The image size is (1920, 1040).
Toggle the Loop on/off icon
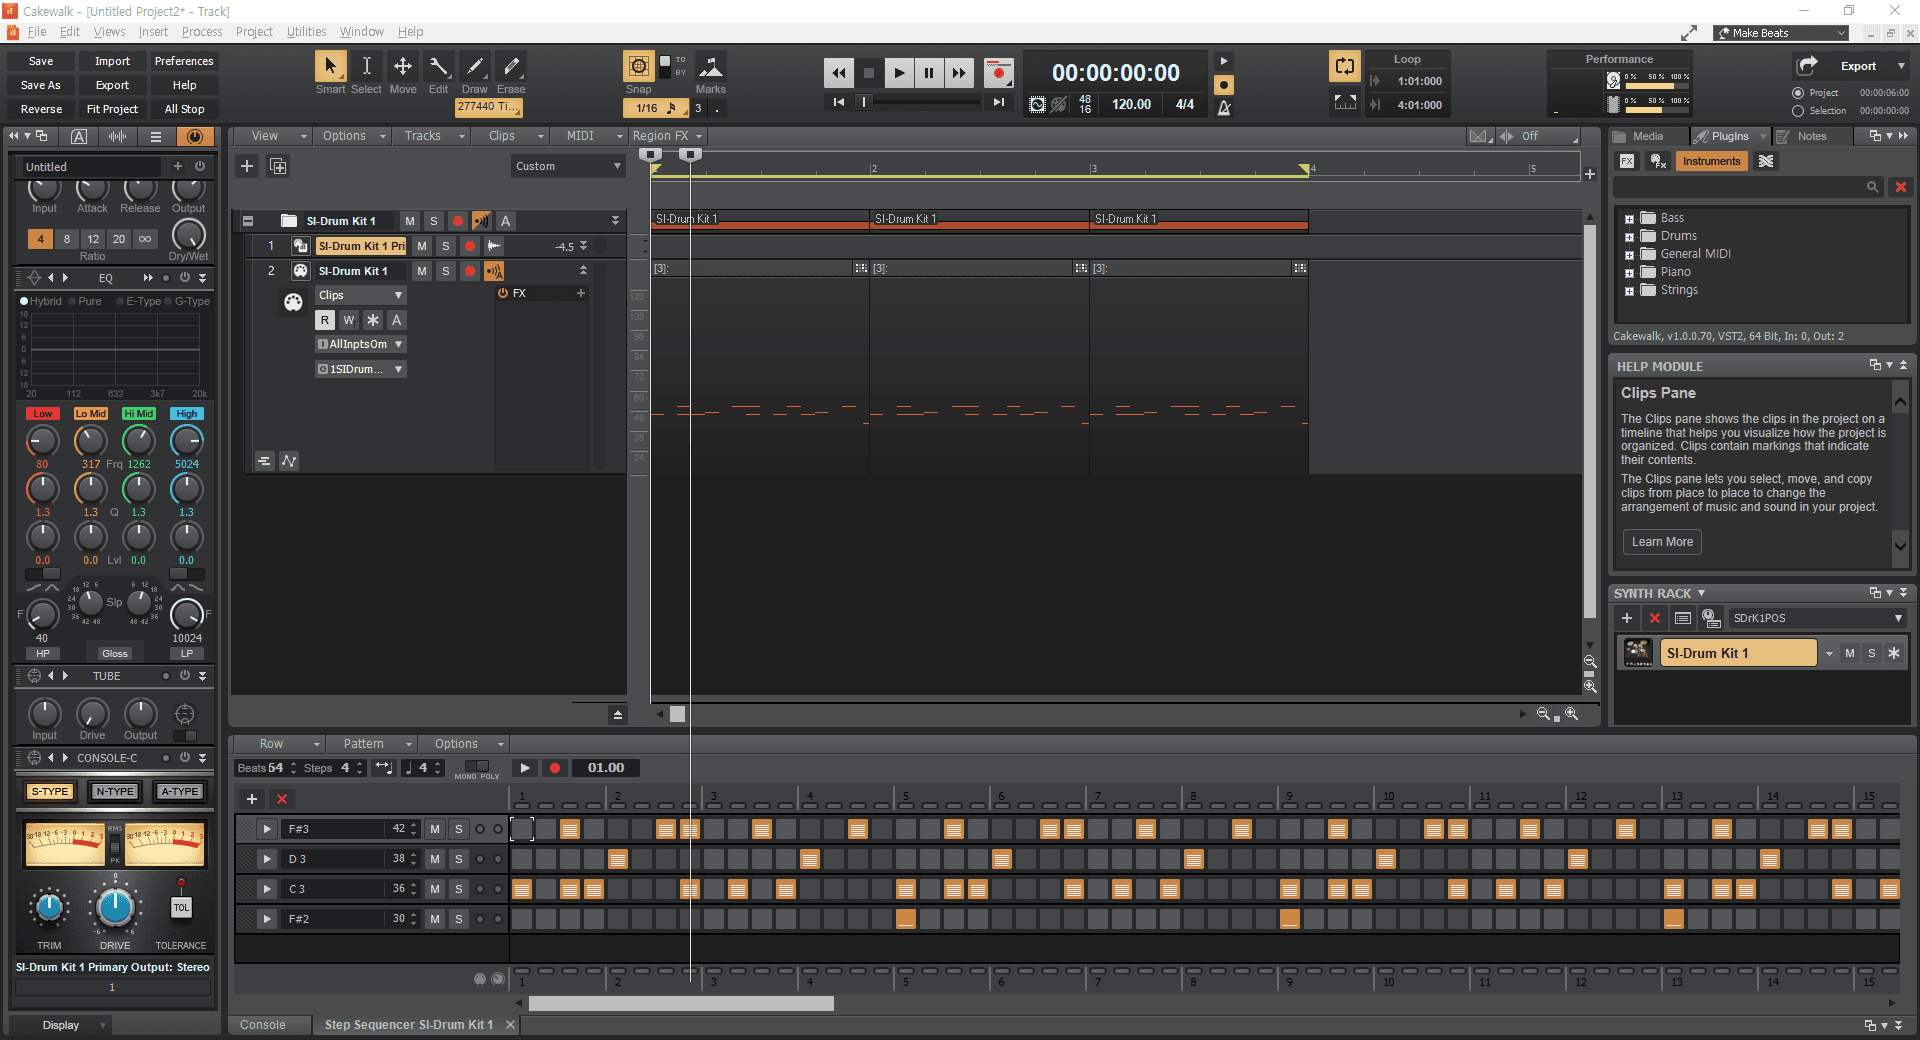pyautogui.click(x=1344, y=67)
